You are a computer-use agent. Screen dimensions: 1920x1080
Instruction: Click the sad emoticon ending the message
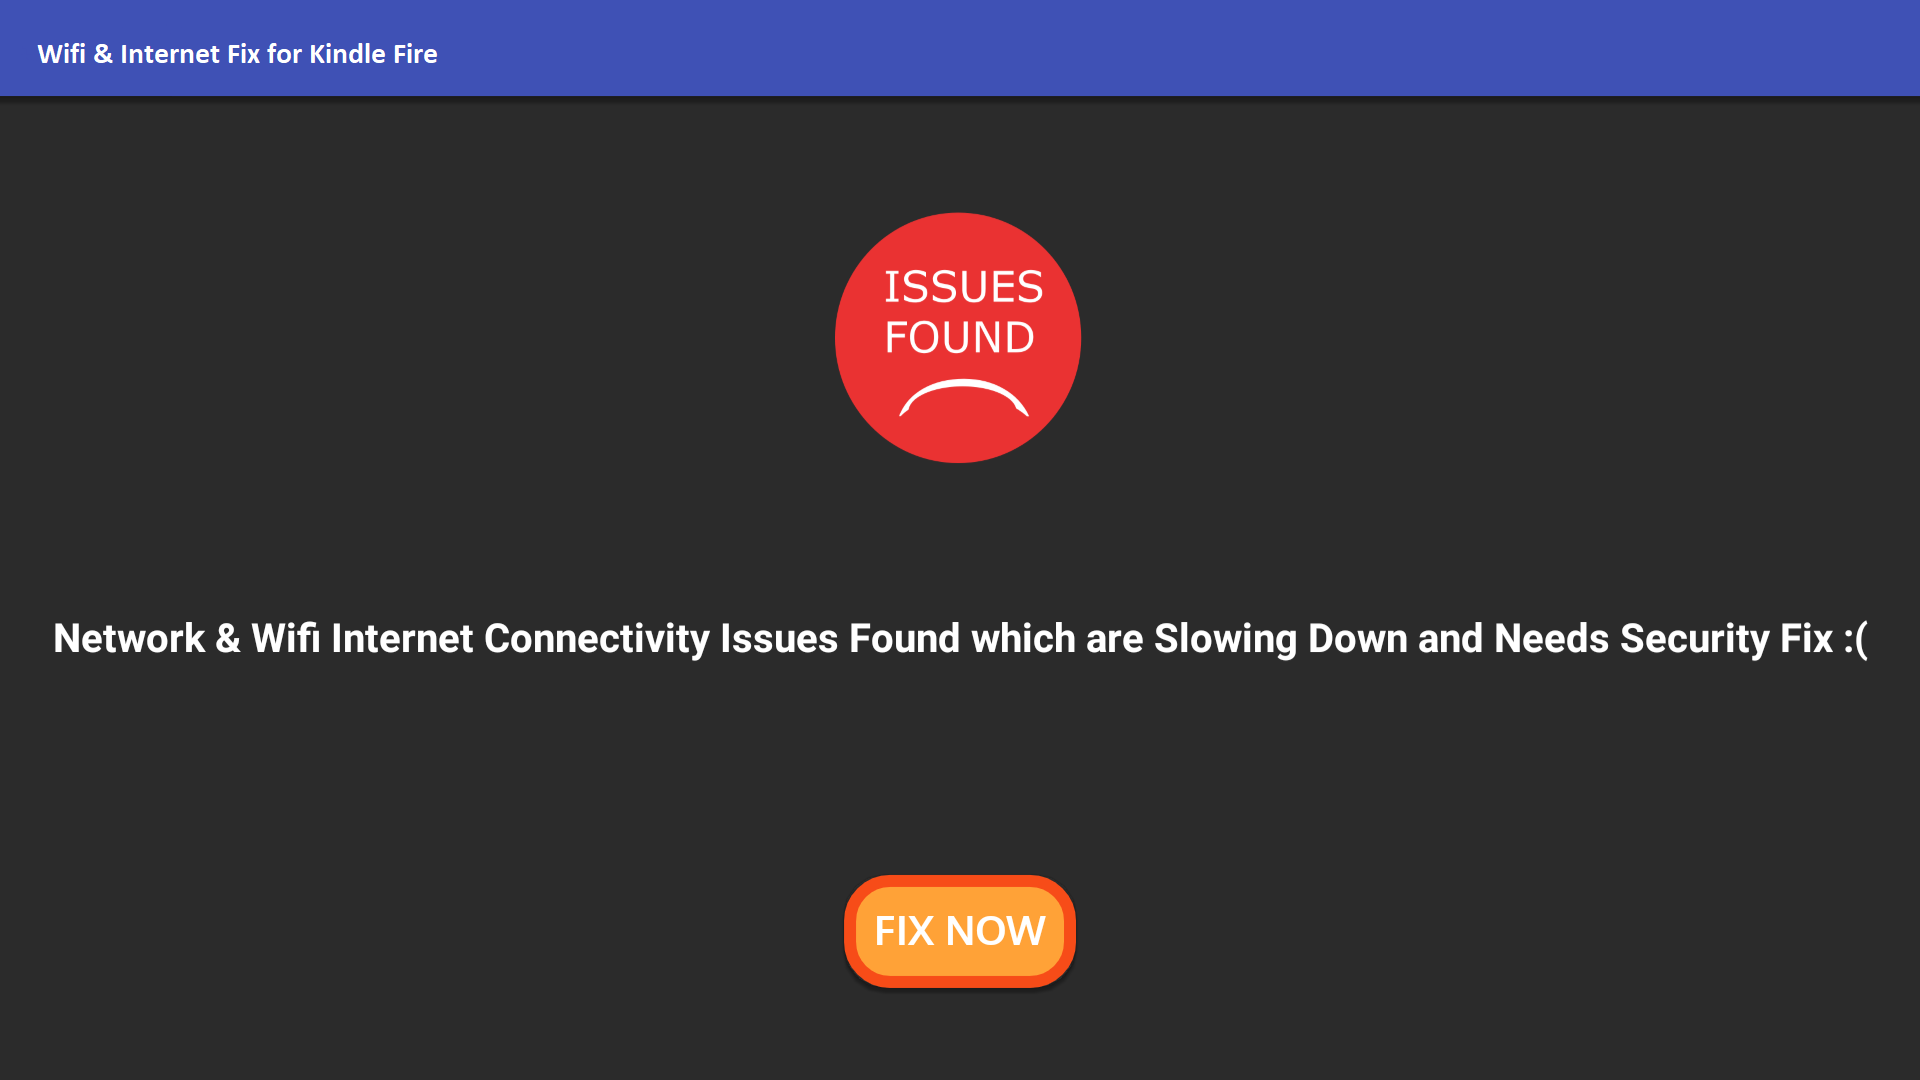point(1855,638)
